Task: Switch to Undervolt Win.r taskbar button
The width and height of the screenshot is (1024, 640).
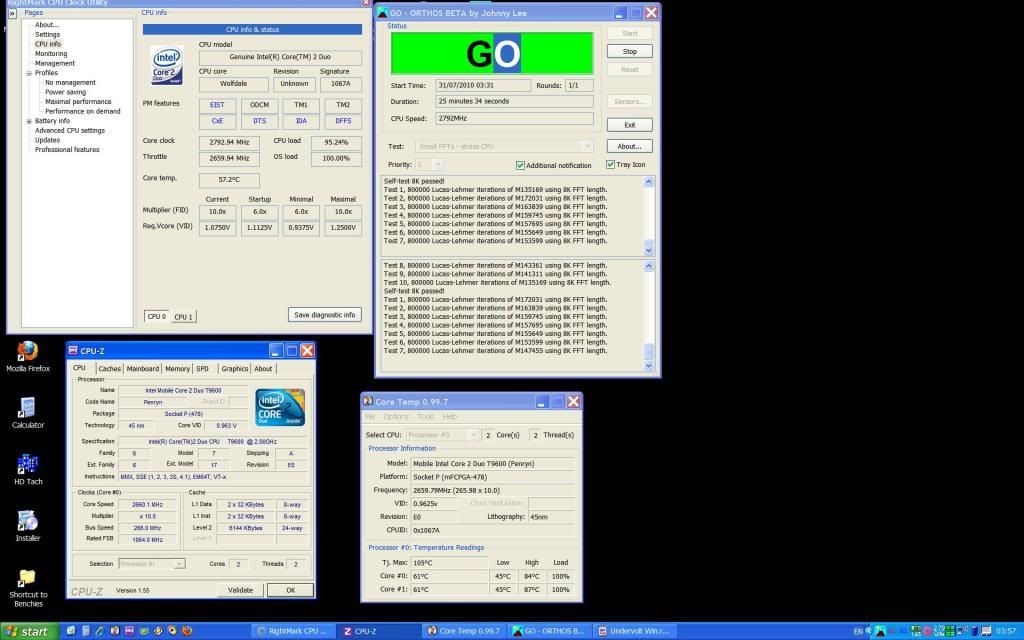Action: (x=635, y=631)
